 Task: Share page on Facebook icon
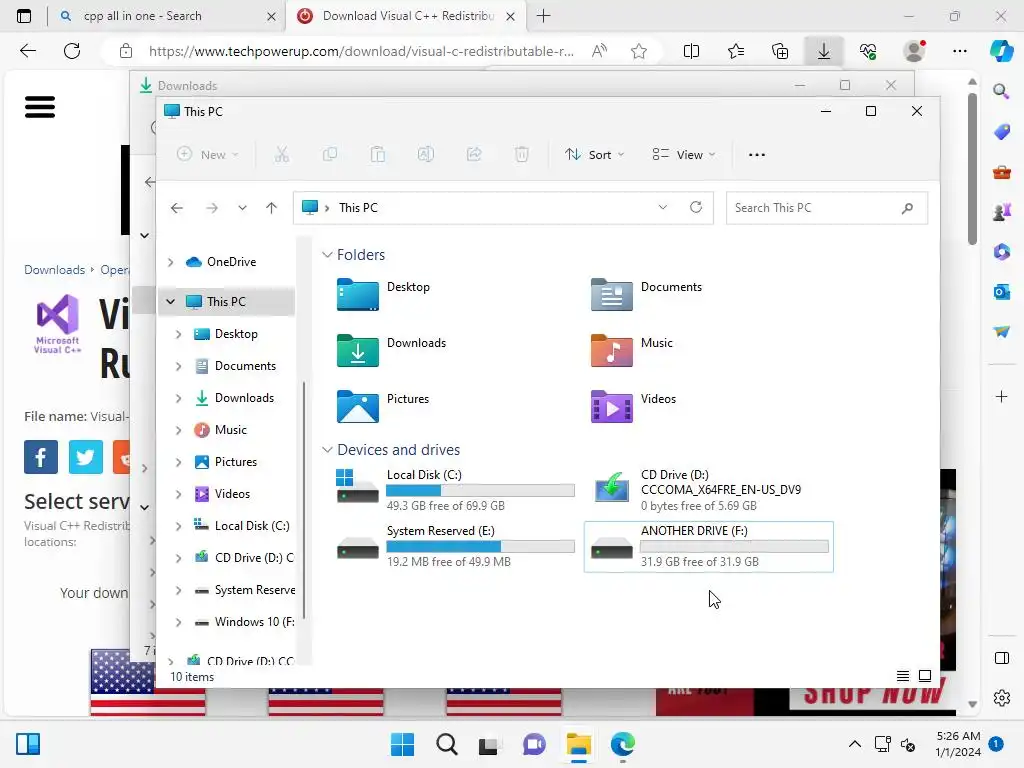pos(41,457)
